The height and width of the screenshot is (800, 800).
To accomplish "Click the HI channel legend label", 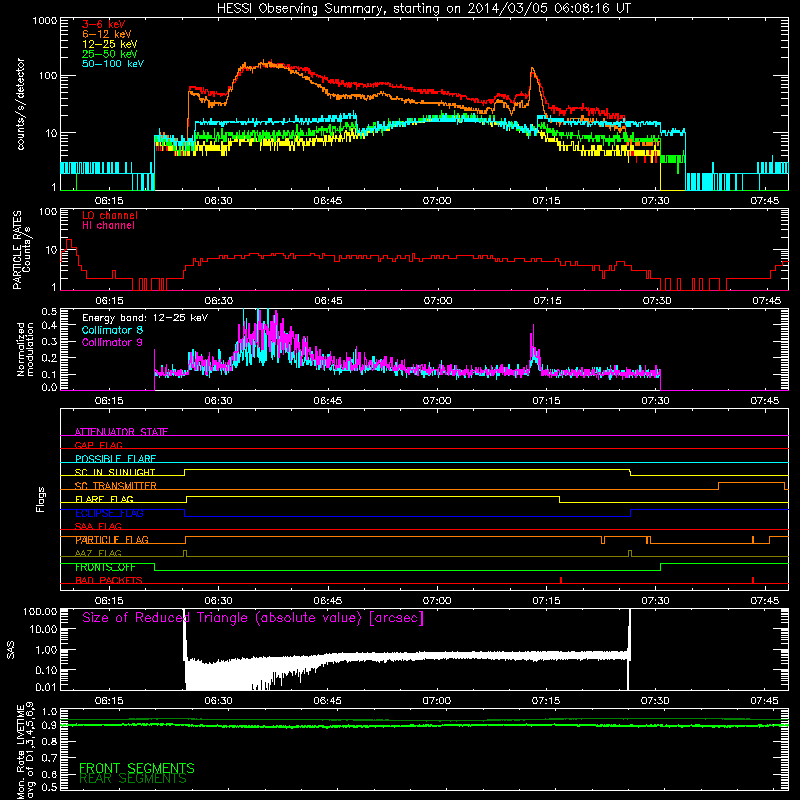I will pos(108,226).
